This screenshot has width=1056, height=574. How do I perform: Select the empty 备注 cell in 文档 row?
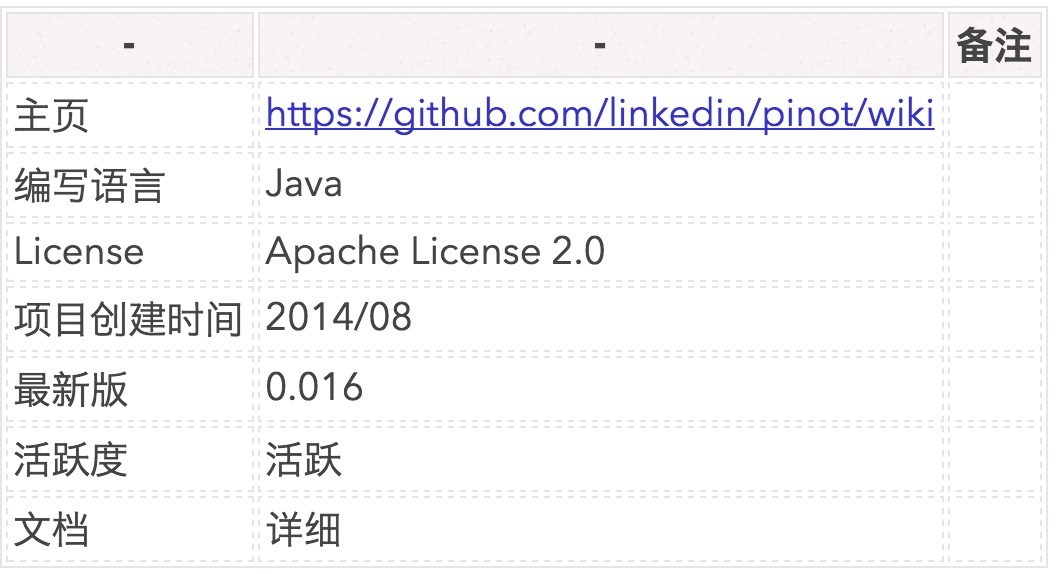pyautogui.click(x=994, y=528)
